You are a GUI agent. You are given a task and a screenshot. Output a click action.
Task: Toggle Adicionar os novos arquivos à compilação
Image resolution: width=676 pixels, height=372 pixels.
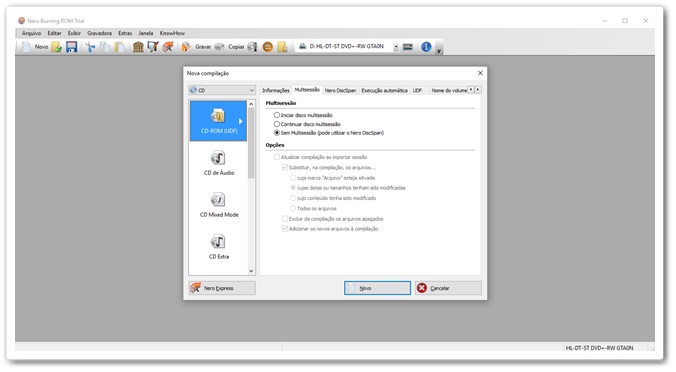285,229
